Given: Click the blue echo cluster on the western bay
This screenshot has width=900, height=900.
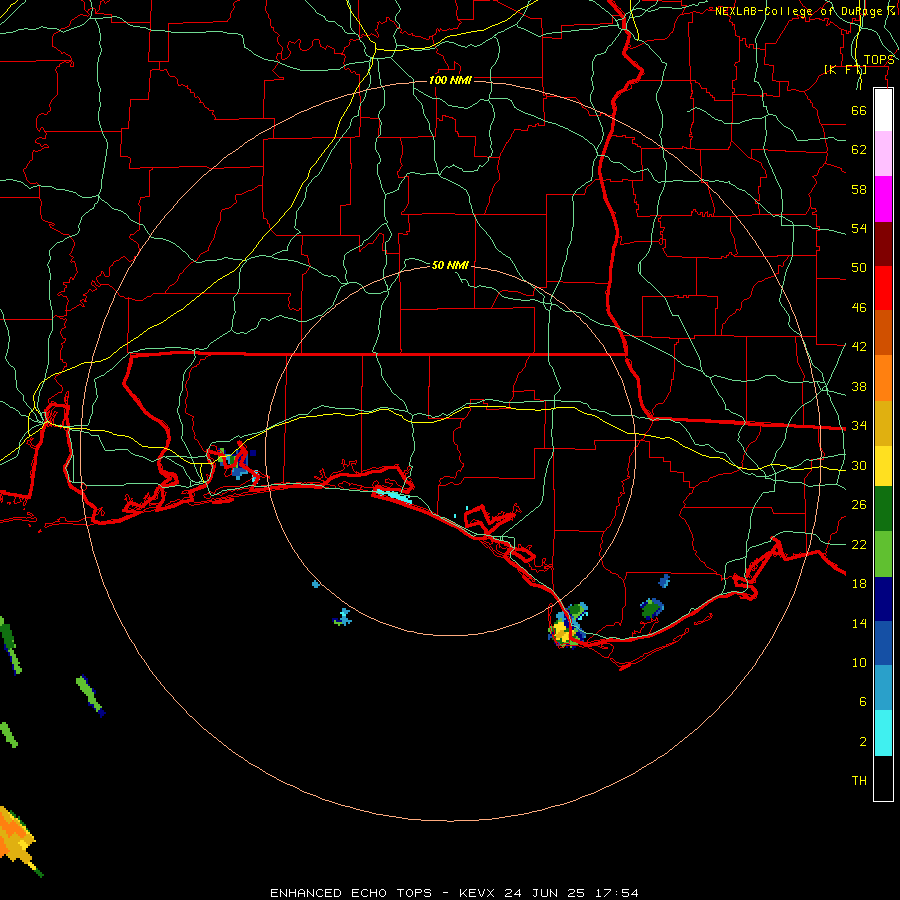Looking at the screenshot, I should [x=237, y=464].
